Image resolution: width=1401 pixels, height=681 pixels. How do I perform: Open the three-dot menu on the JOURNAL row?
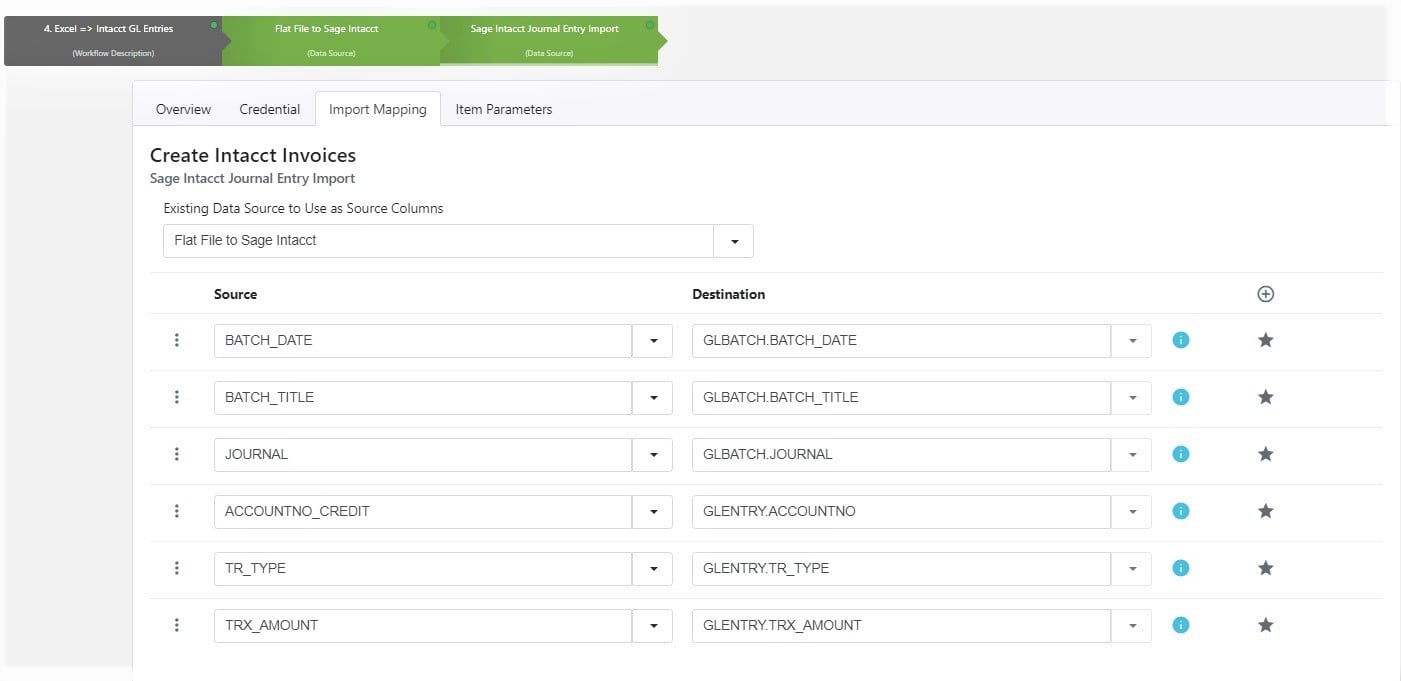(x=177, y=454)
